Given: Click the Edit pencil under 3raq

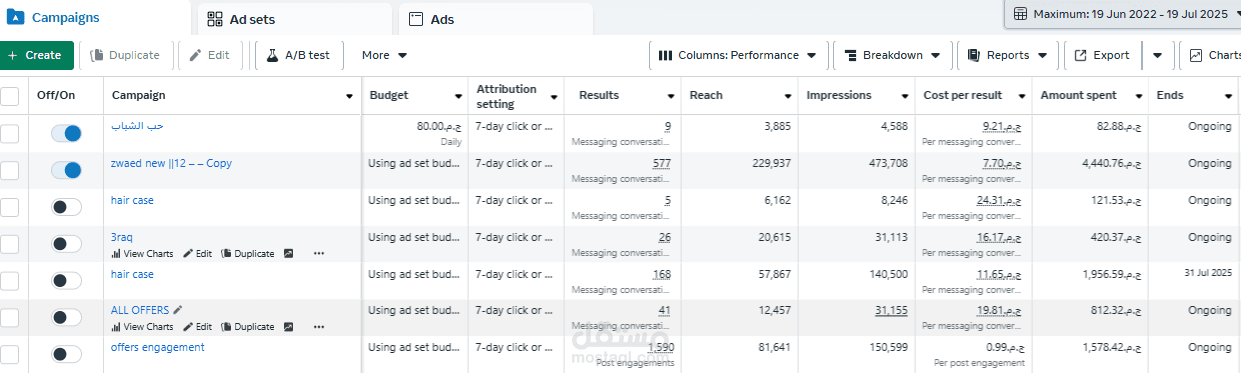Looking at the screenshot, I should tap(189, 254).
